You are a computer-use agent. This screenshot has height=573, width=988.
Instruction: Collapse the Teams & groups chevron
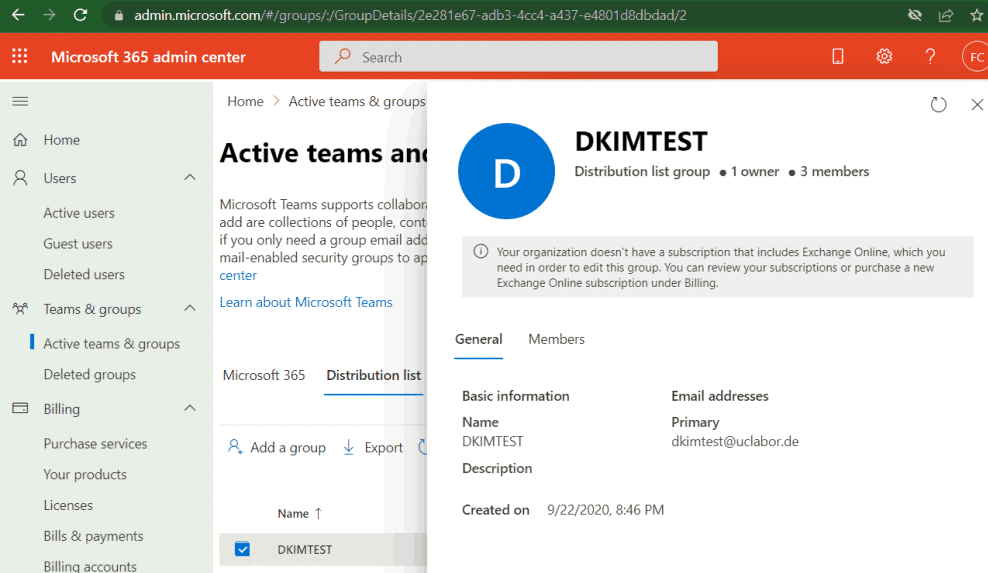(190, 308)
